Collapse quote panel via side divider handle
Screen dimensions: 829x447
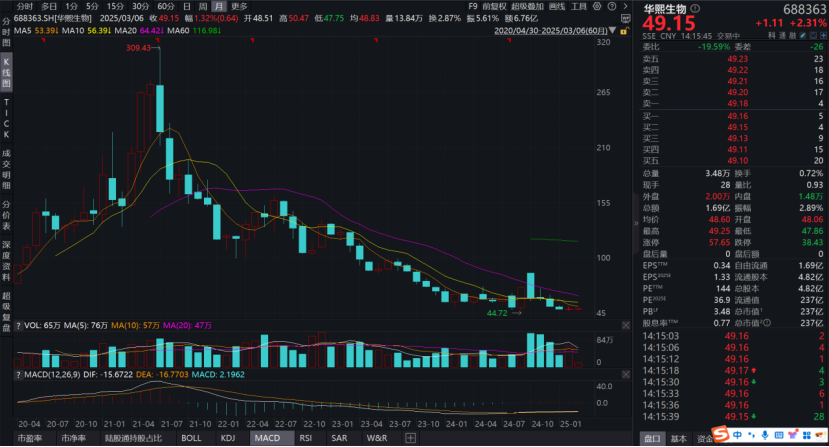coord(635,223)
